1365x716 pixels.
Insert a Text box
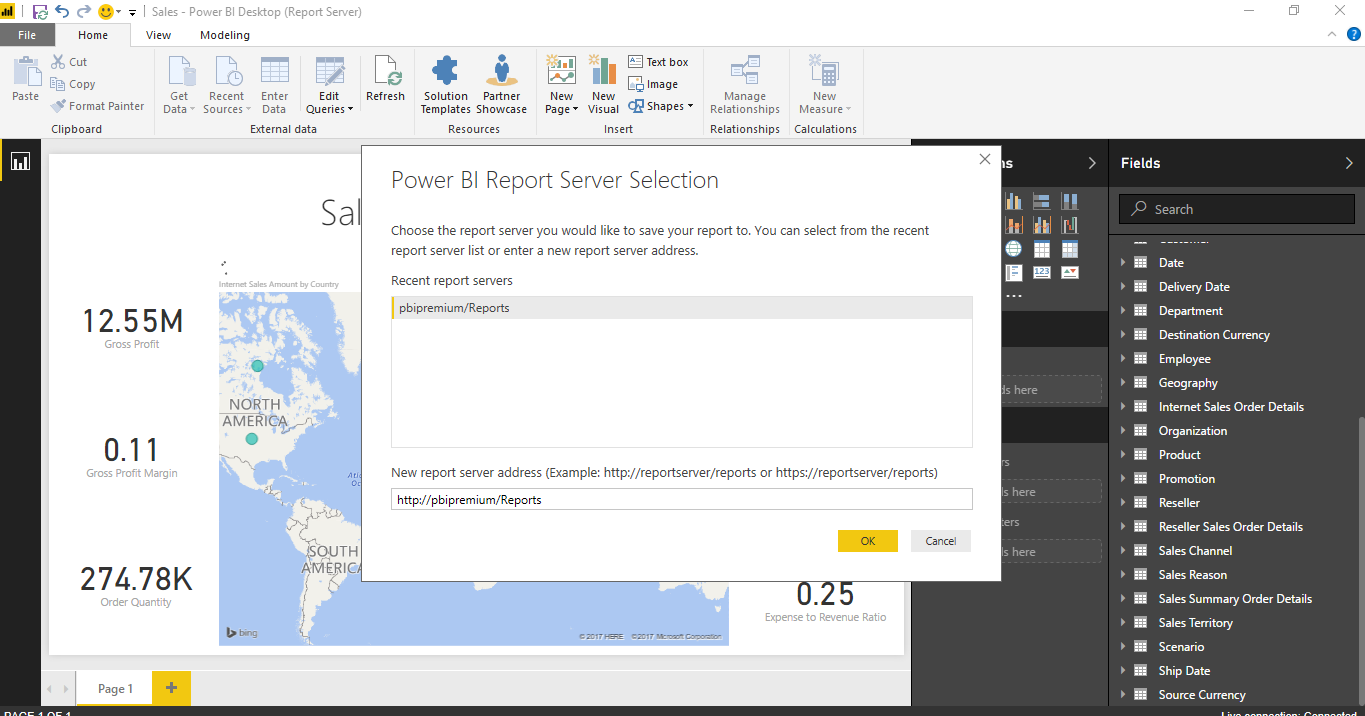point(660,61)
